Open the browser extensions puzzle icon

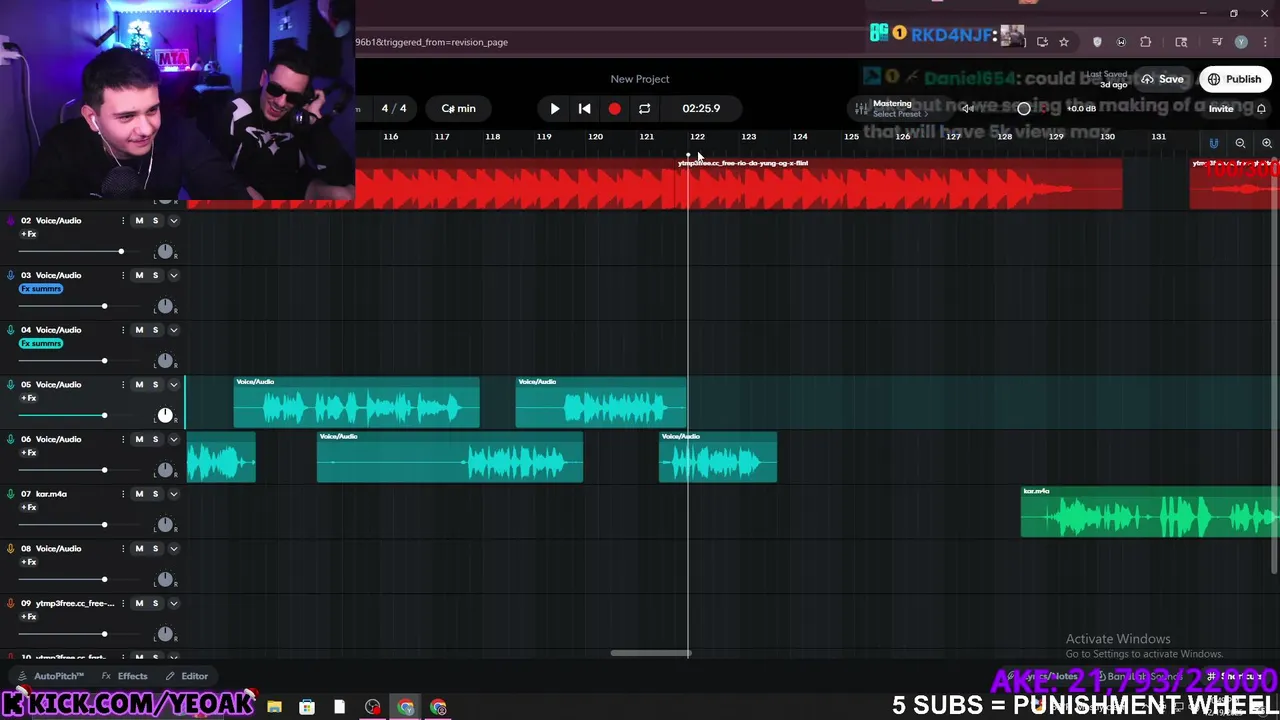click(x=1146, y=42)
